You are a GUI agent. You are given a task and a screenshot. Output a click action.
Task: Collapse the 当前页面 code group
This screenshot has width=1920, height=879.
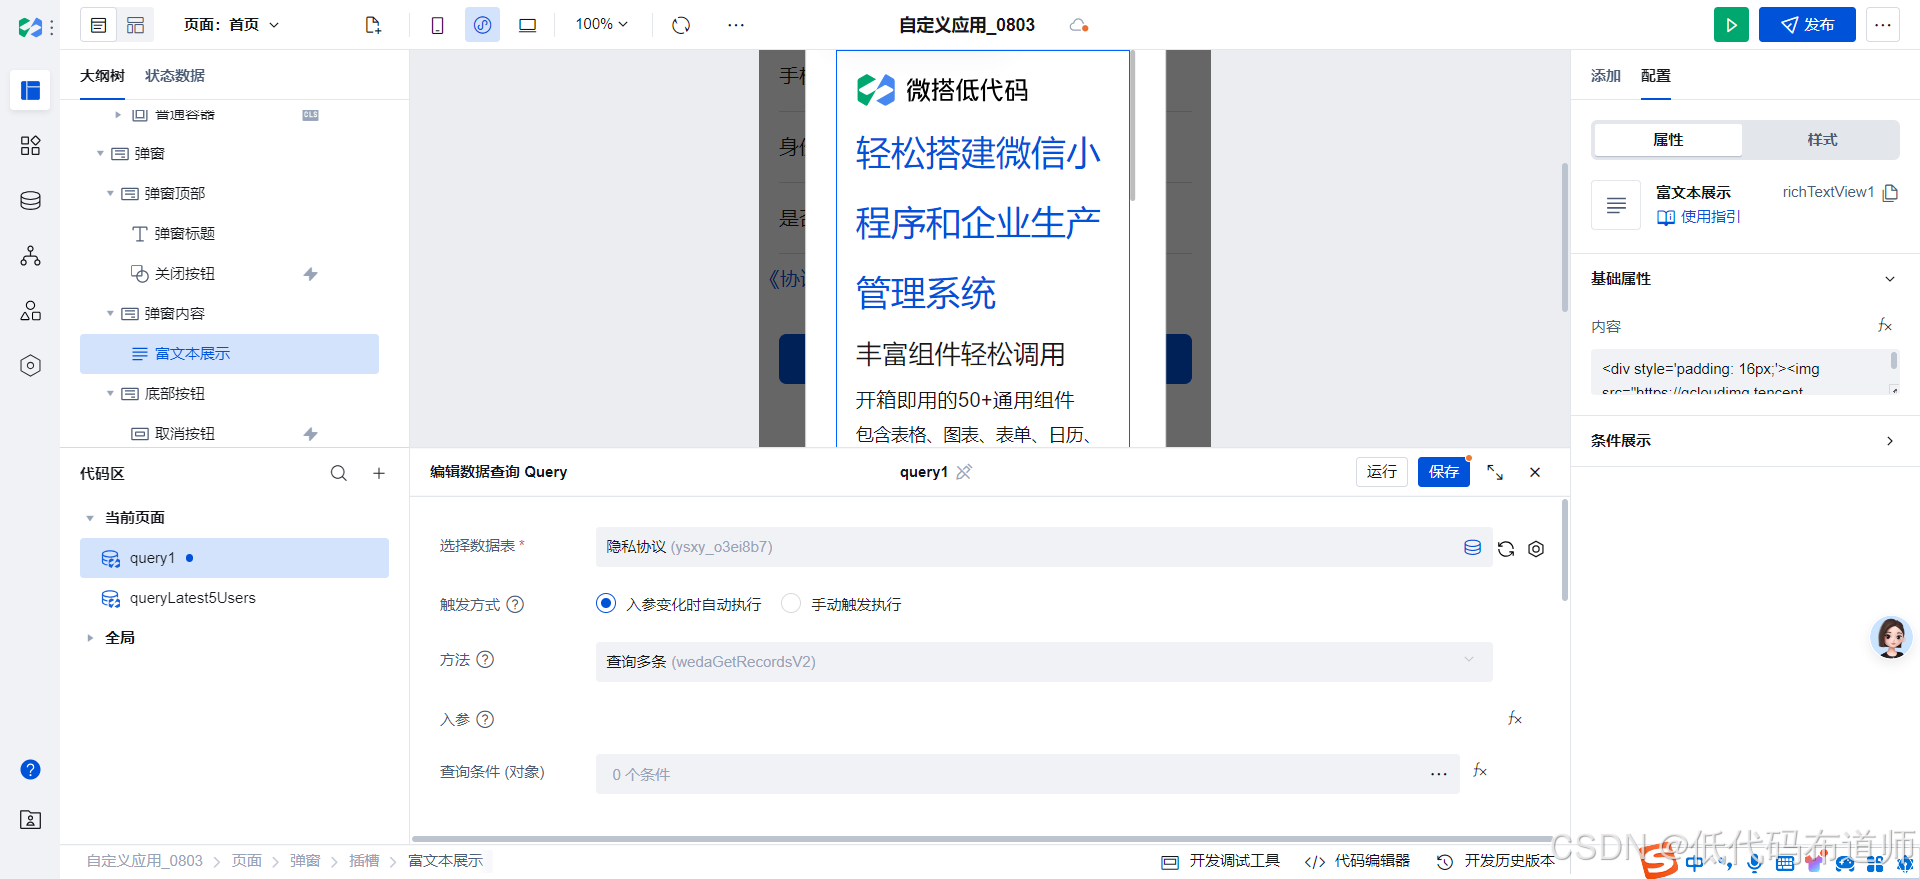click(x=90, y=518)
